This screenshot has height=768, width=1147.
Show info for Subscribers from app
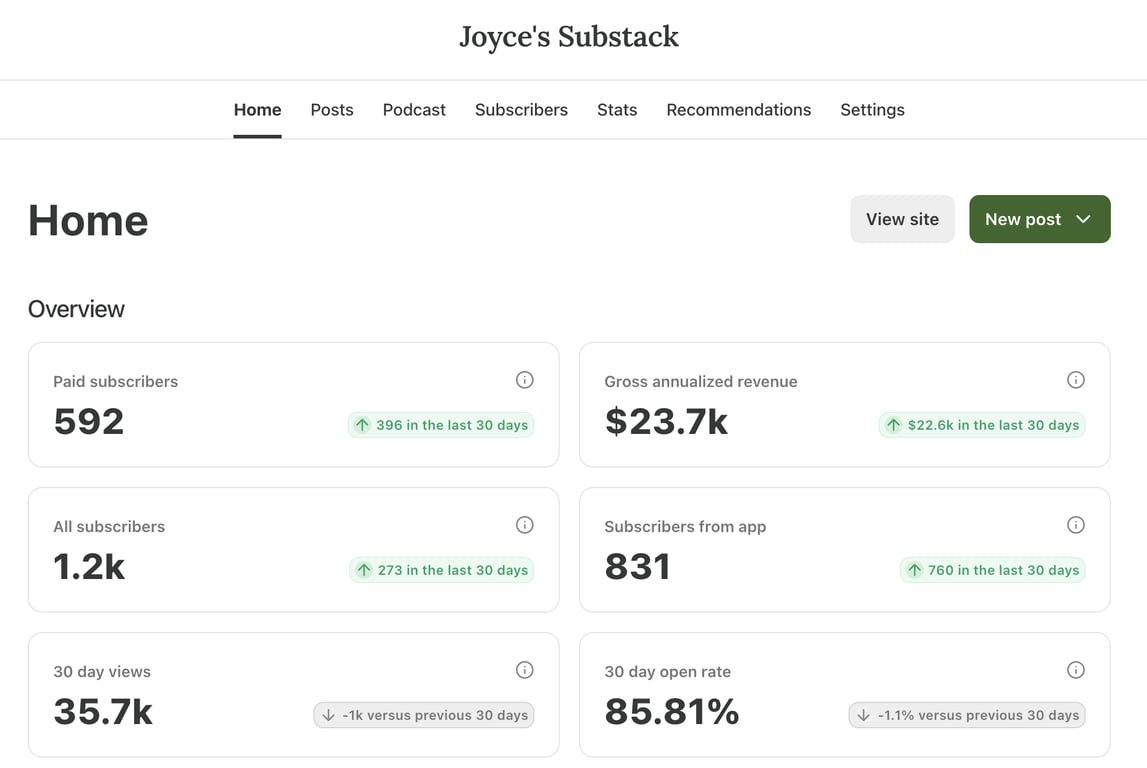click(x=1076, y=525)
